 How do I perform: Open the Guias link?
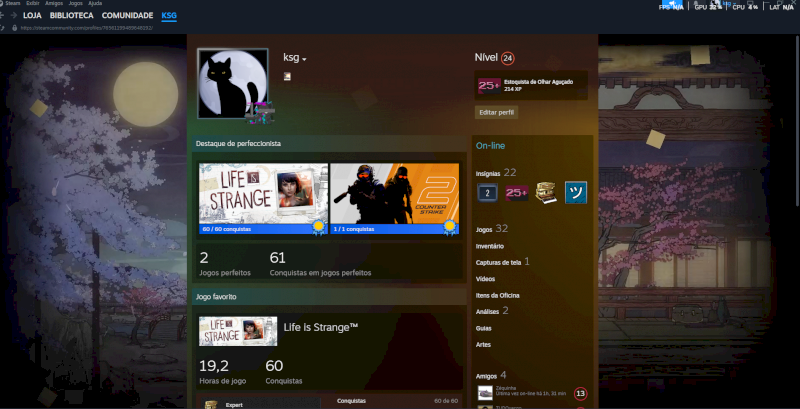pos(483,328)
